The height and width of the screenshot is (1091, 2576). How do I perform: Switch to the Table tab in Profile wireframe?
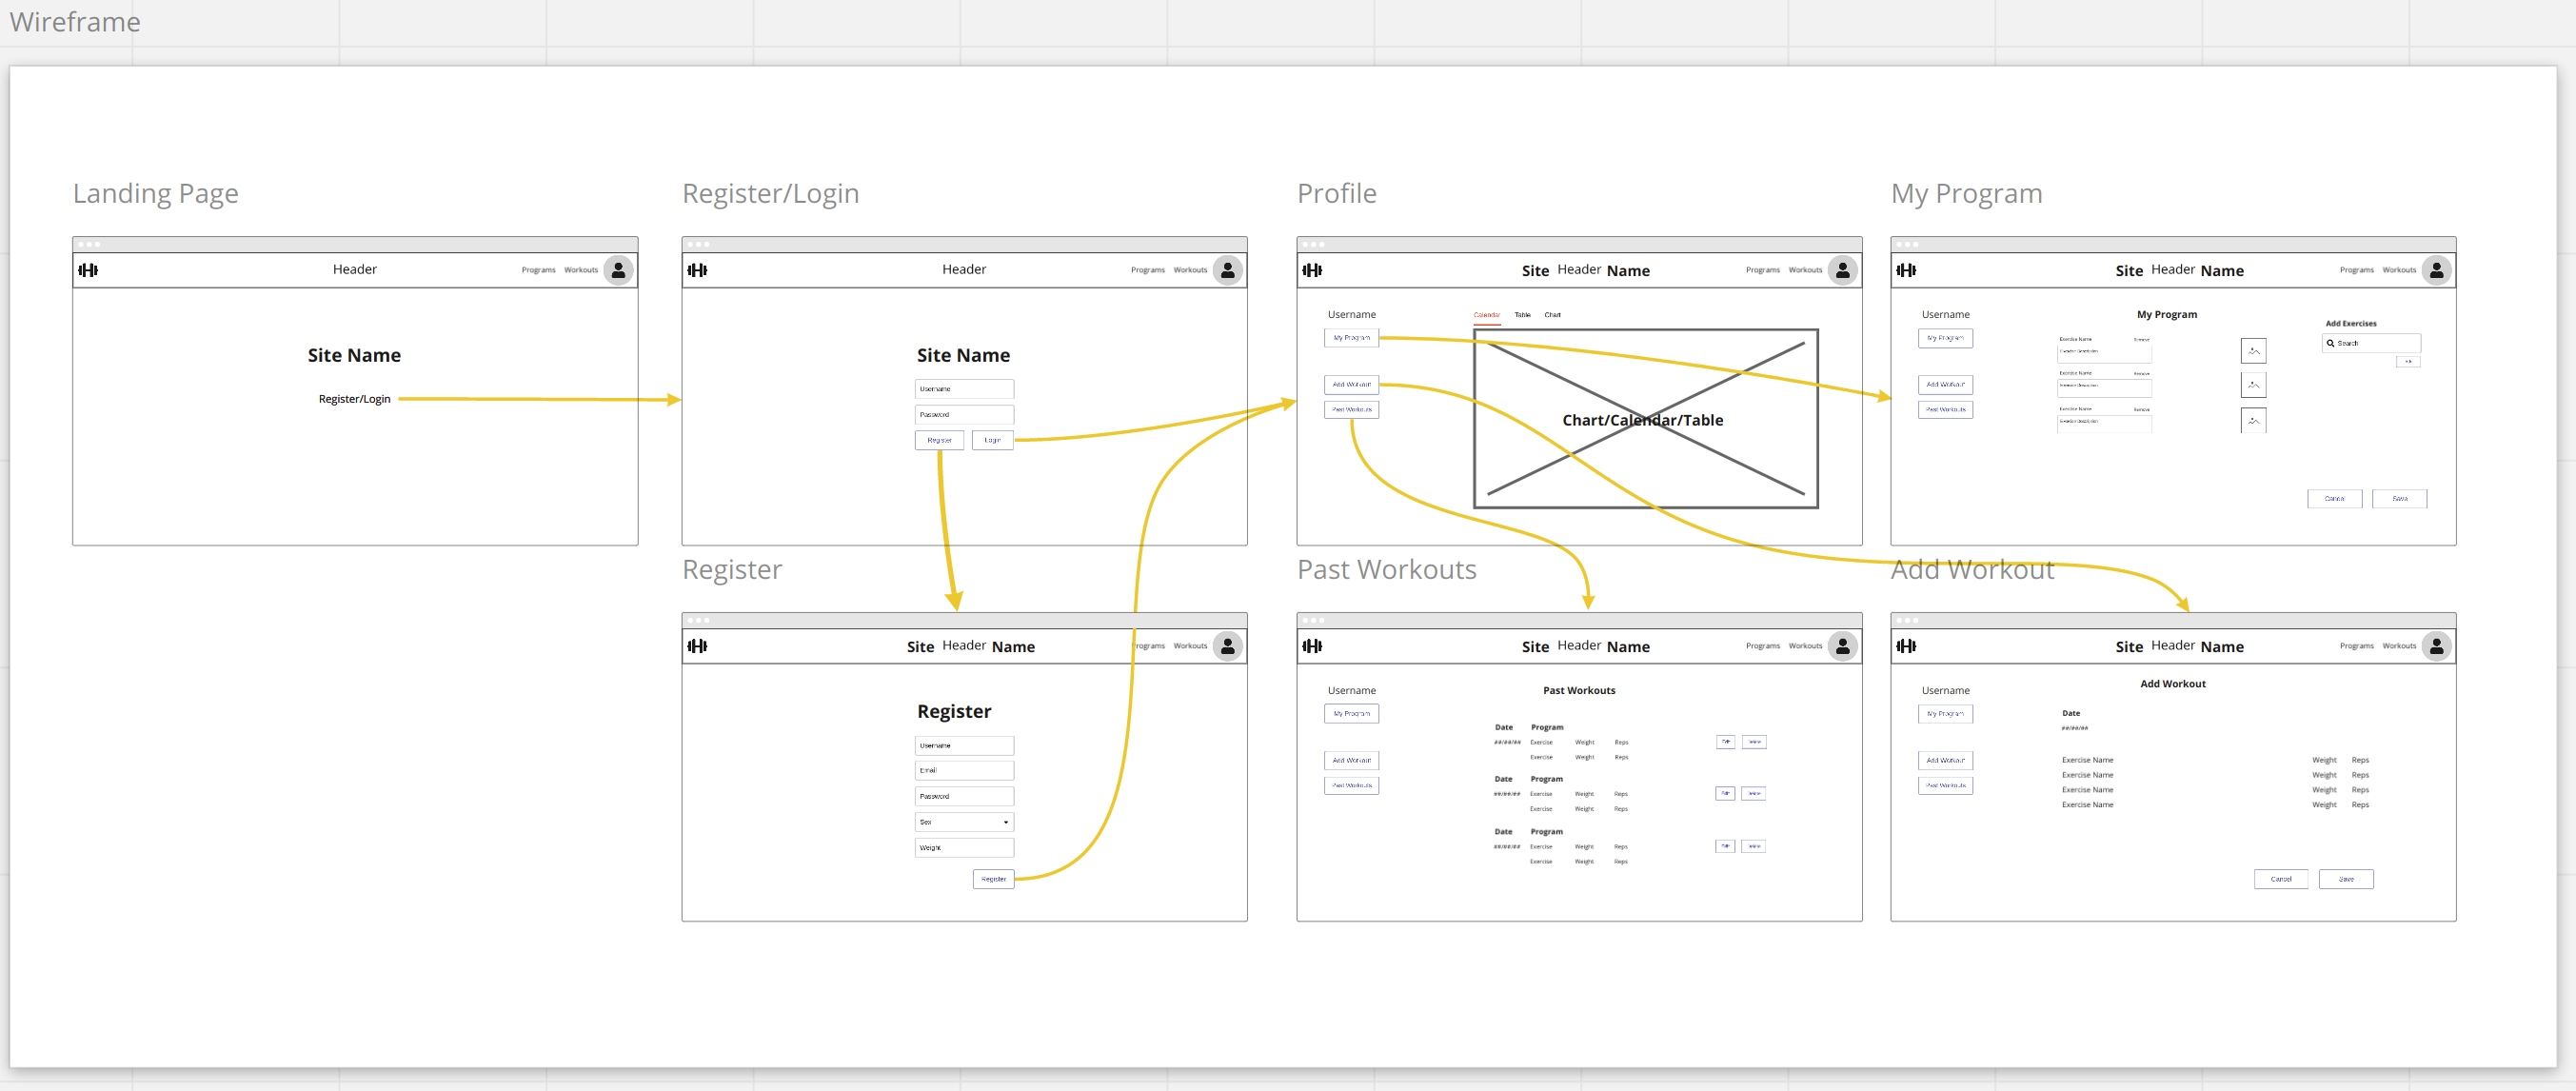[x=1522, y=315]
